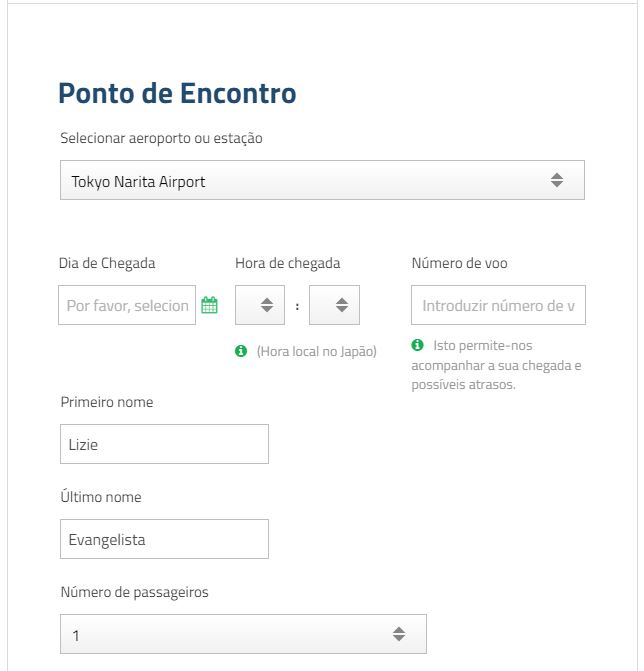The width and height of the screenshot is (644, 671).
Task: Click info icon beside flight tracking note
Action: 418,345
